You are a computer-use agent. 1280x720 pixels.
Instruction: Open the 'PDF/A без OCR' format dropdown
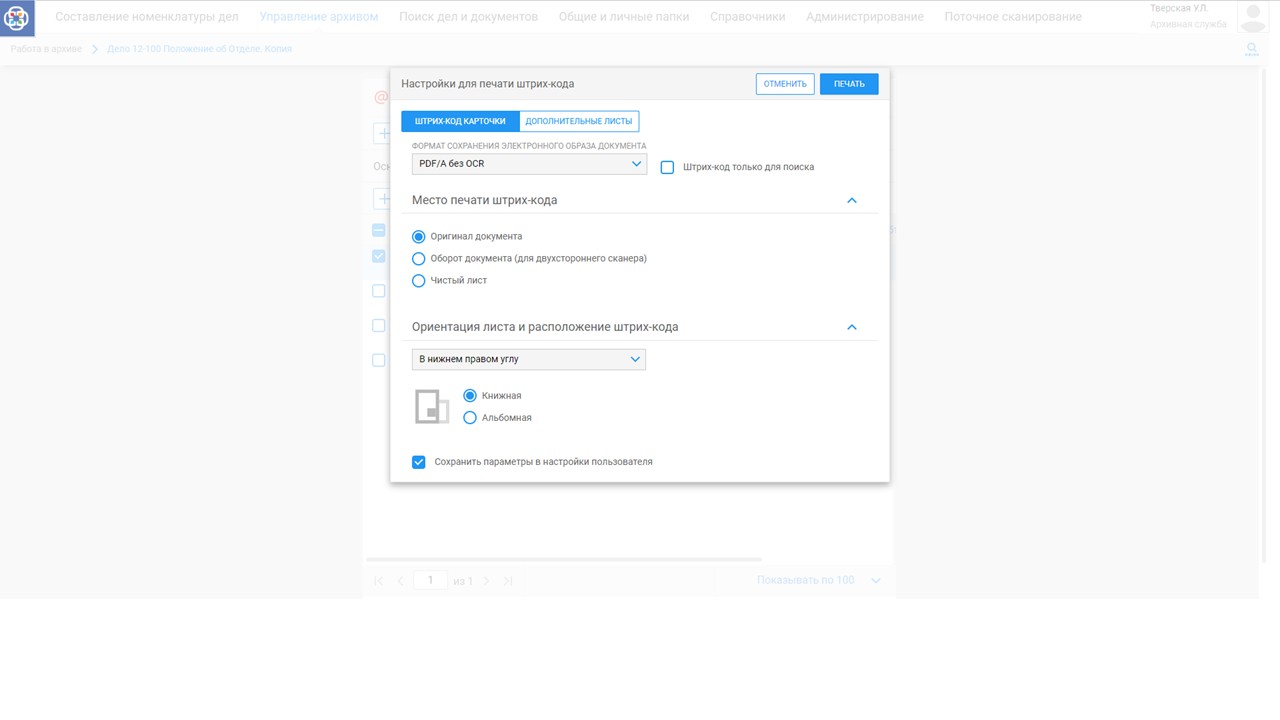pos(529,164)
